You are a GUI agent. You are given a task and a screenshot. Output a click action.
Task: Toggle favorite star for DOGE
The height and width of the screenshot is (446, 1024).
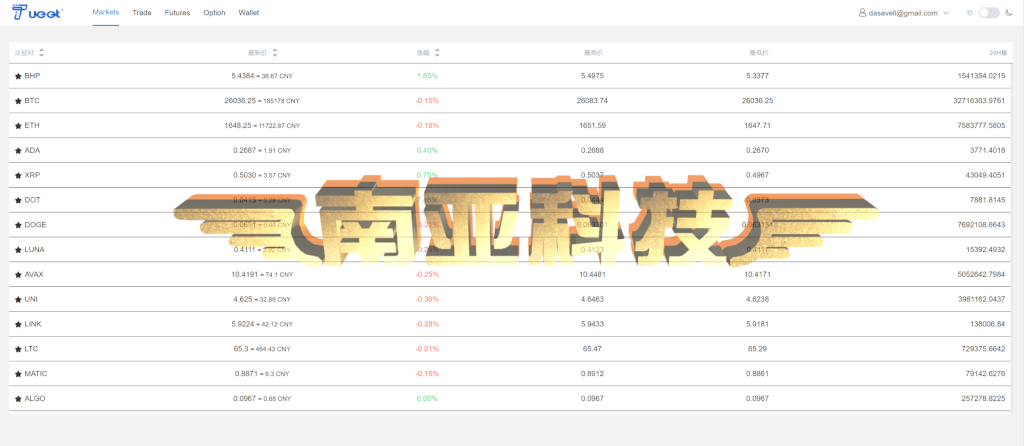click(18, 225)
